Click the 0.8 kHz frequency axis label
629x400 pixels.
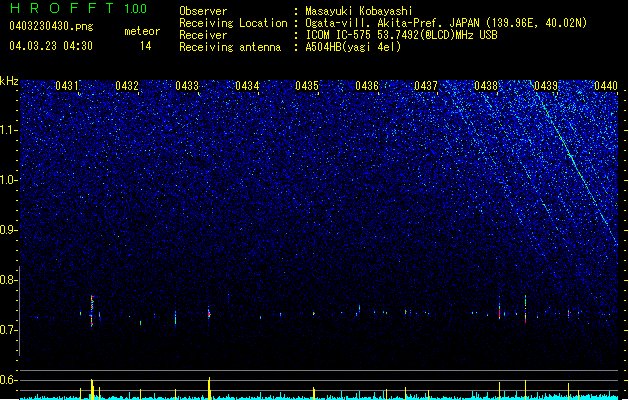pyautogui.click(x=9, y=280)
